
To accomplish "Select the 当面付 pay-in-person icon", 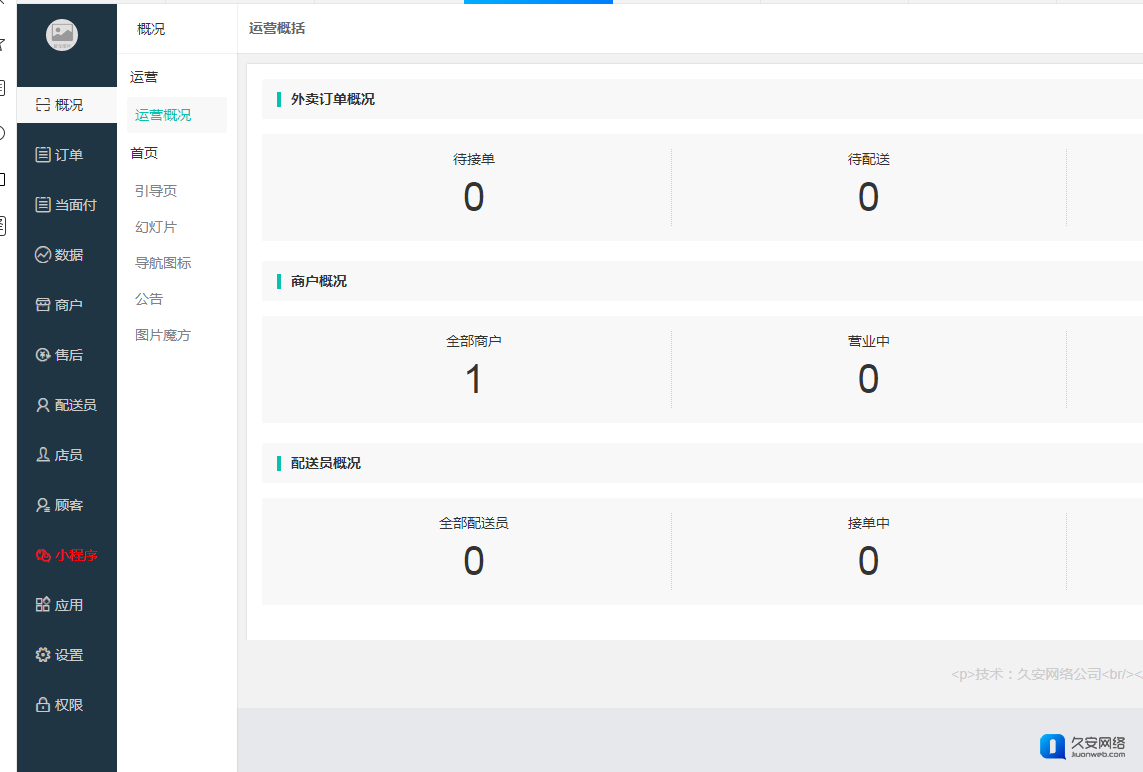I will pyautogui.click(x=43, y=205).
